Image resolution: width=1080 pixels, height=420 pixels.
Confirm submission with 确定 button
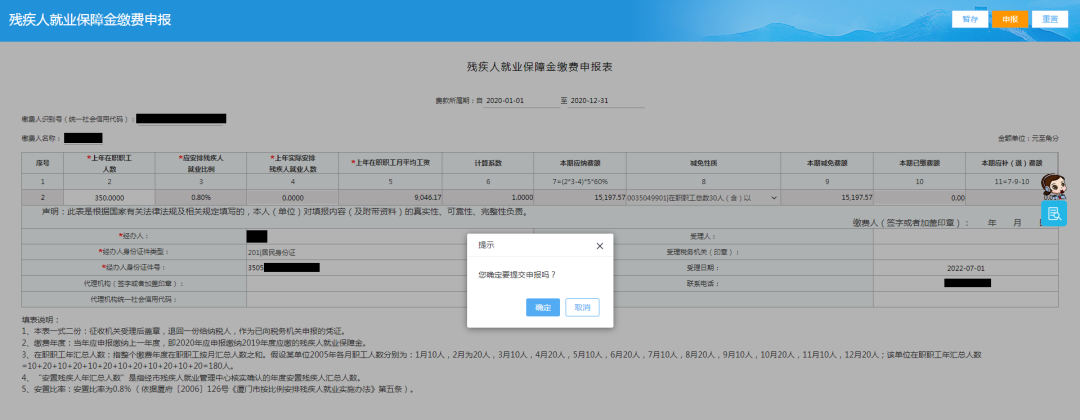(543, 307)
